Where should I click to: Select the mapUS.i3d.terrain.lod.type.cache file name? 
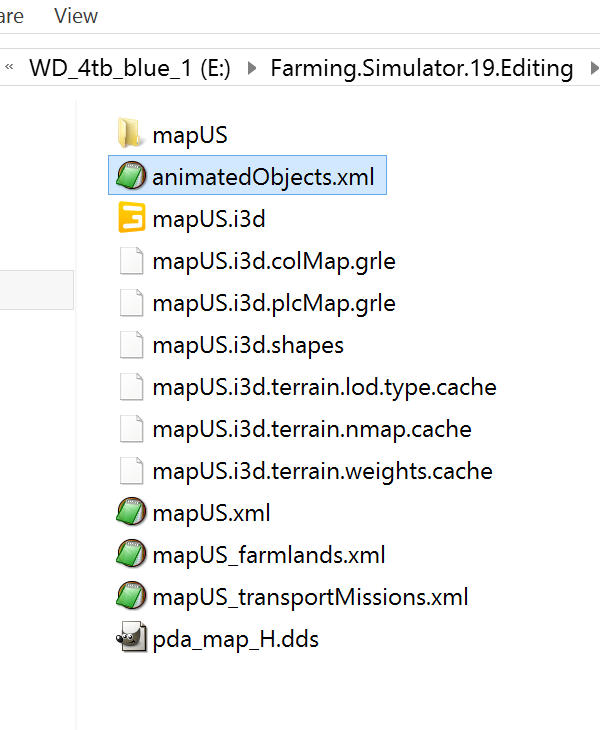tap(324, 387)
